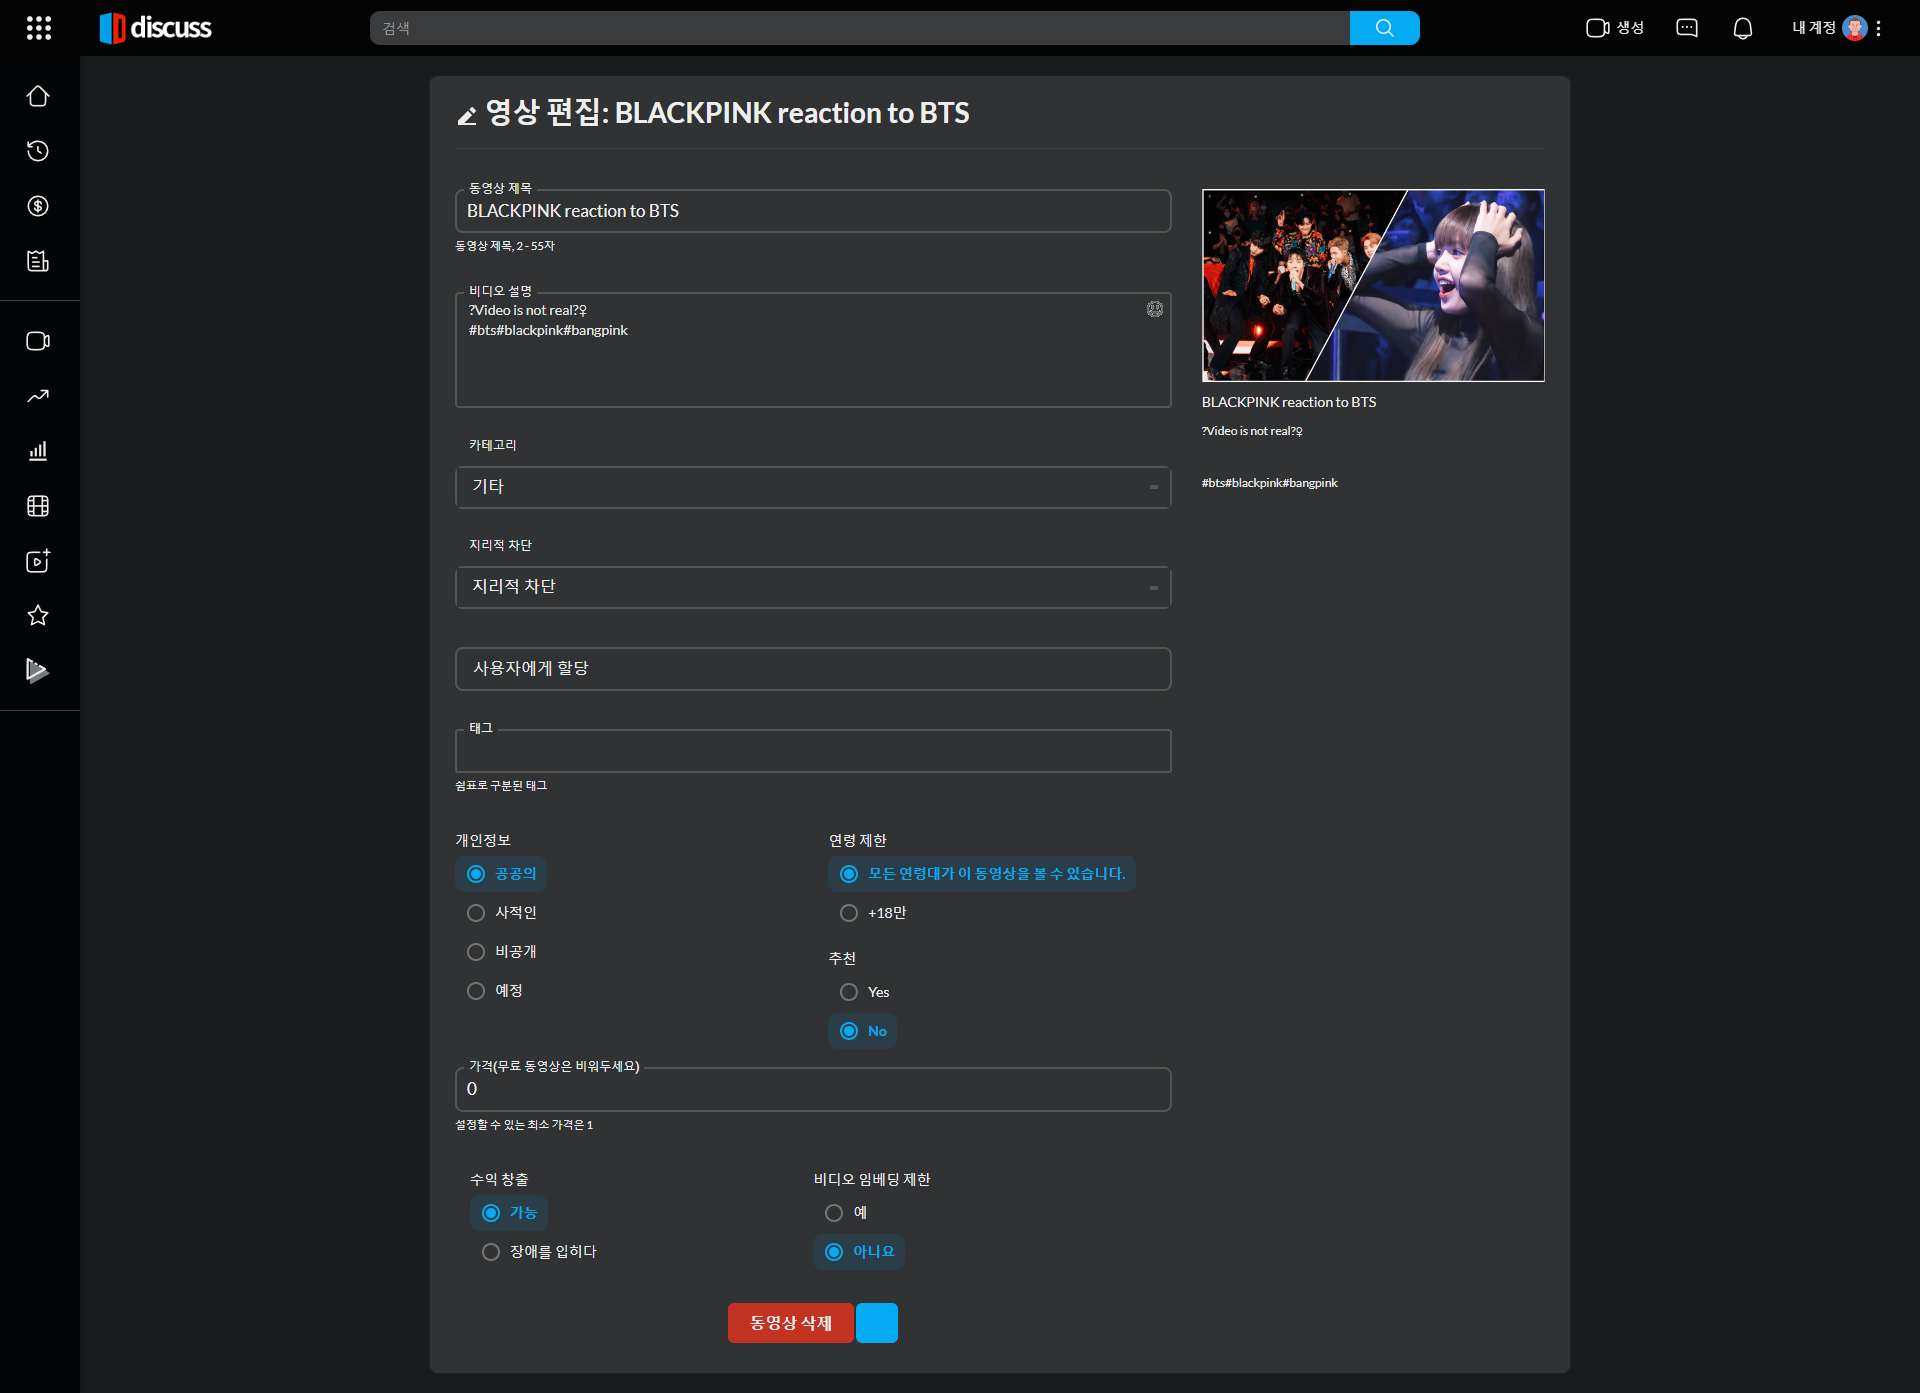Viewport: 1920px width, 1393px height.
Task: Open the dollar coin sidebar icon
Action: pos(38,206)
